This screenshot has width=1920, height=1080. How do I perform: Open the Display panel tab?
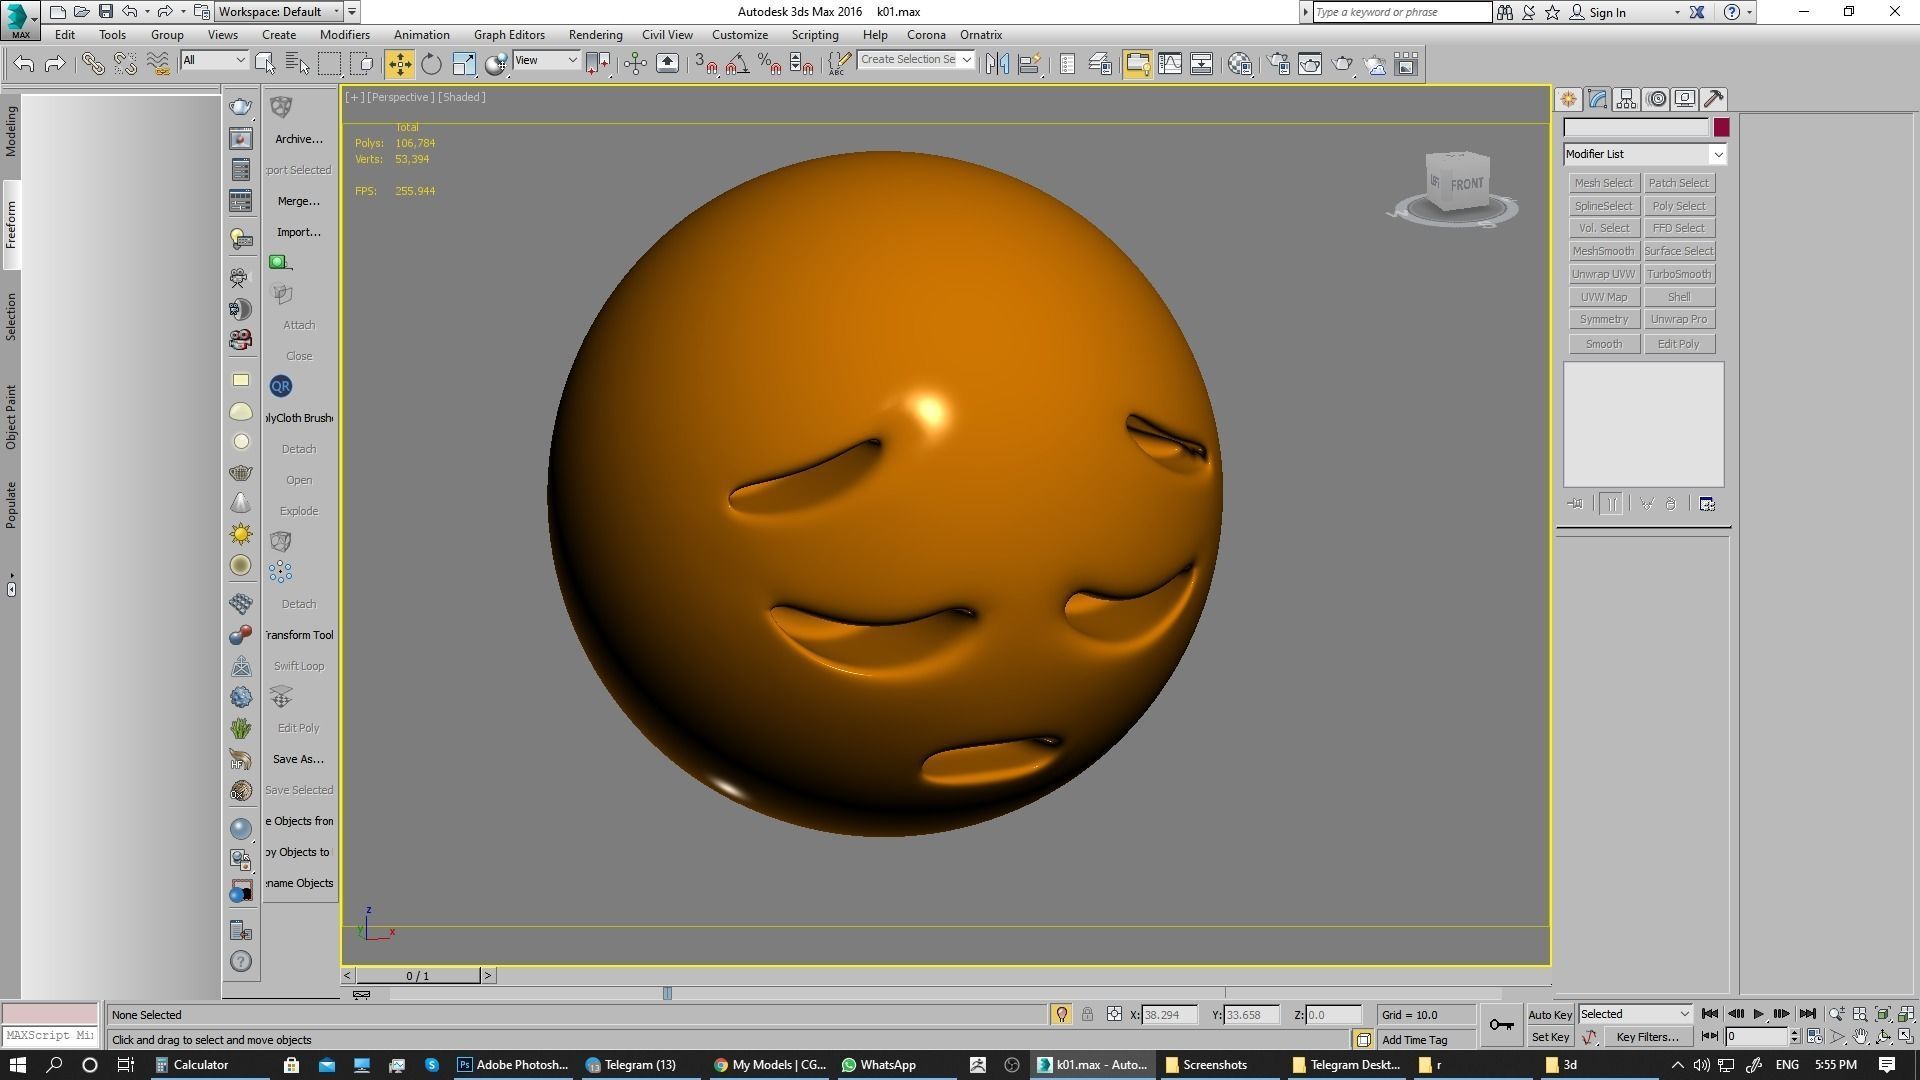(1685, 99)
